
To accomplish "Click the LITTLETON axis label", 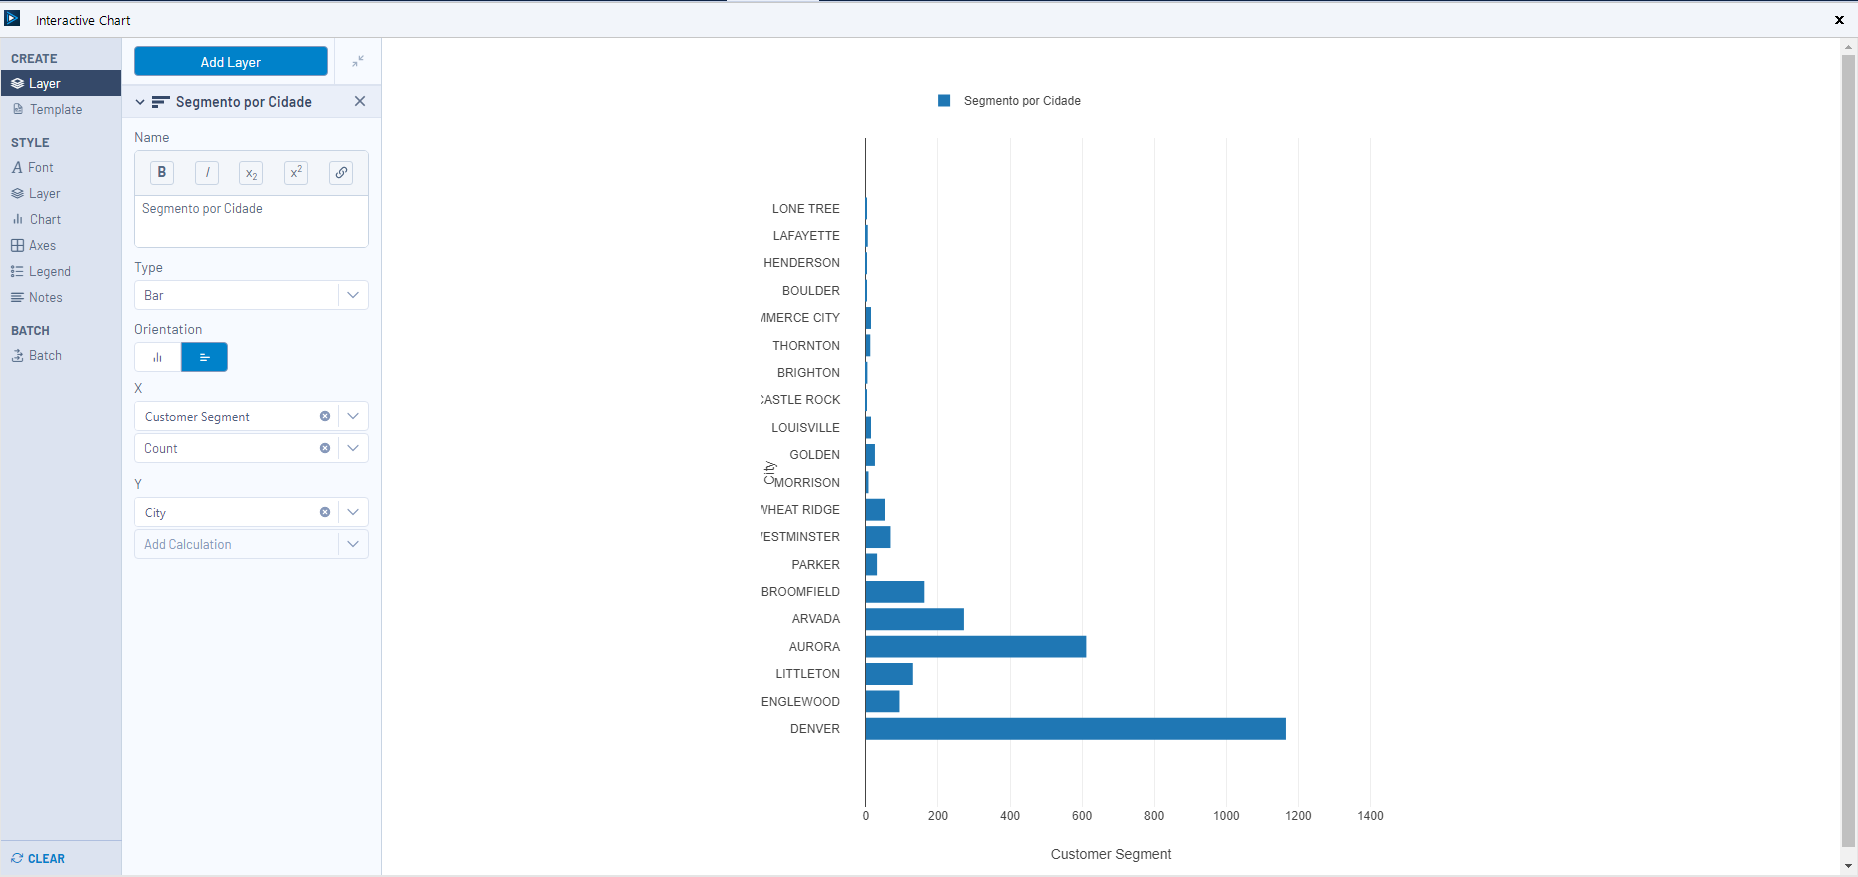I will click(807, 674).
